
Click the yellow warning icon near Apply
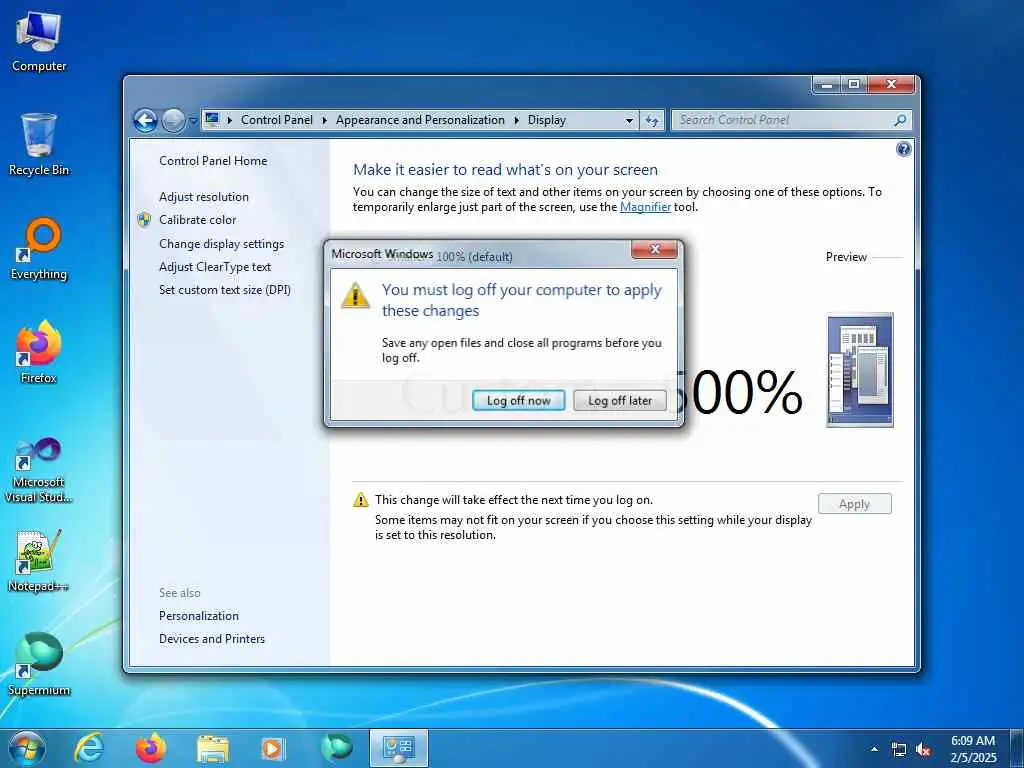360,500
